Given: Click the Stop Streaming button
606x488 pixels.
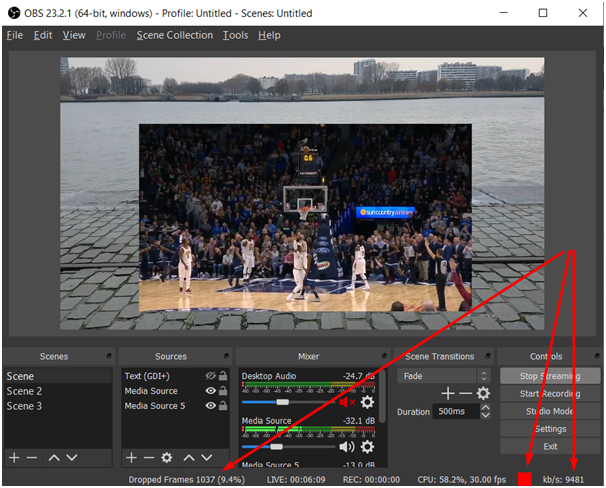Looking at the screenshot, I should point(549,376).
